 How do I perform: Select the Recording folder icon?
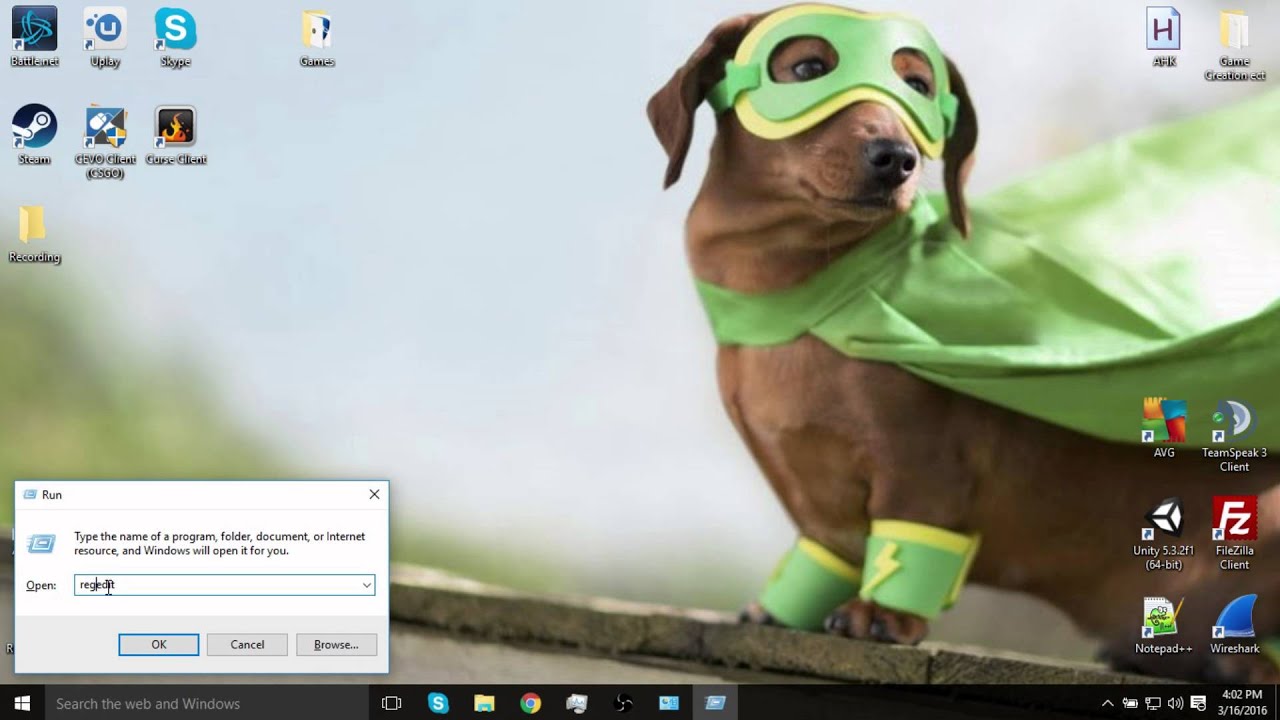[34, 233]
